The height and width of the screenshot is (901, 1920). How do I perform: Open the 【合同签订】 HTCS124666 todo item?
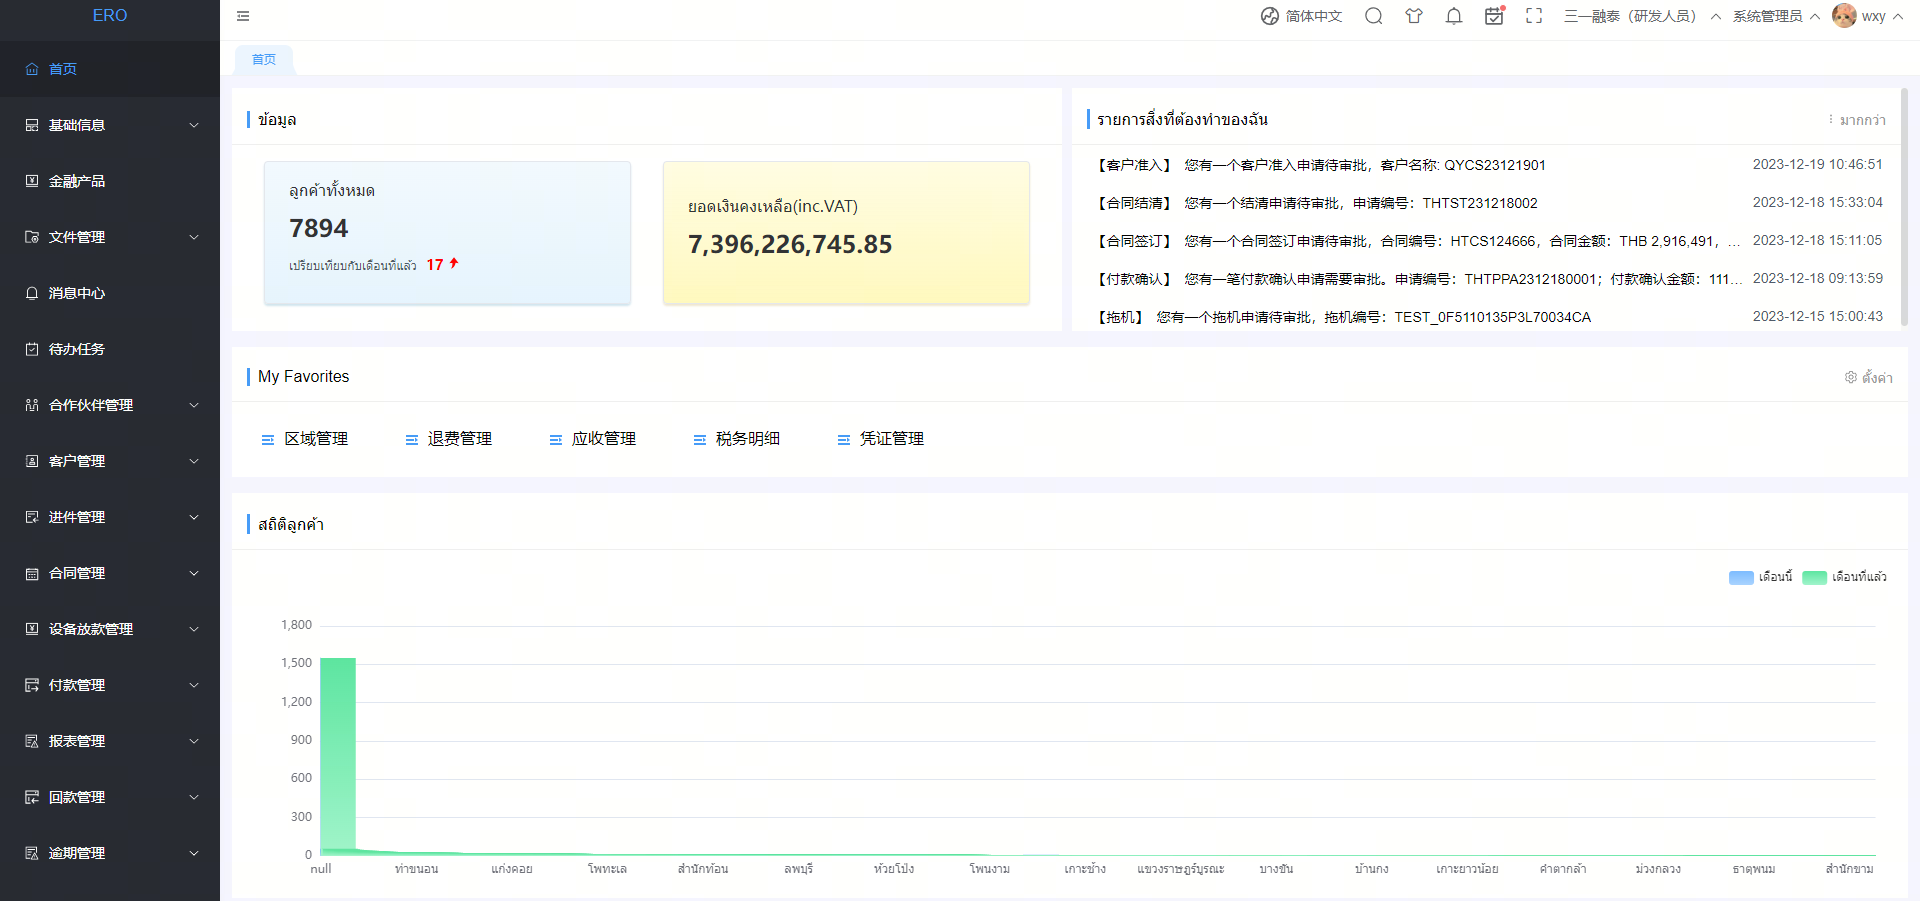click(1490, 241)
